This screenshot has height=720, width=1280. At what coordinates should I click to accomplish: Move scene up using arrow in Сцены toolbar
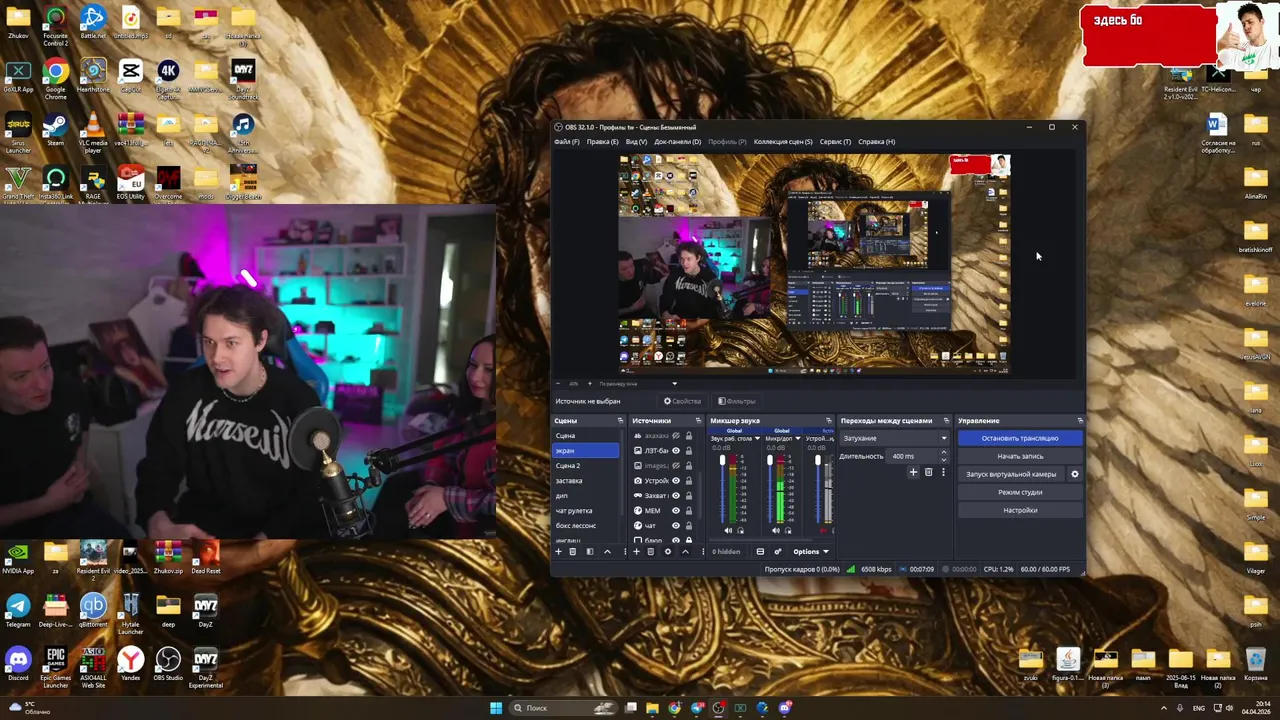(x=607, y=552)
